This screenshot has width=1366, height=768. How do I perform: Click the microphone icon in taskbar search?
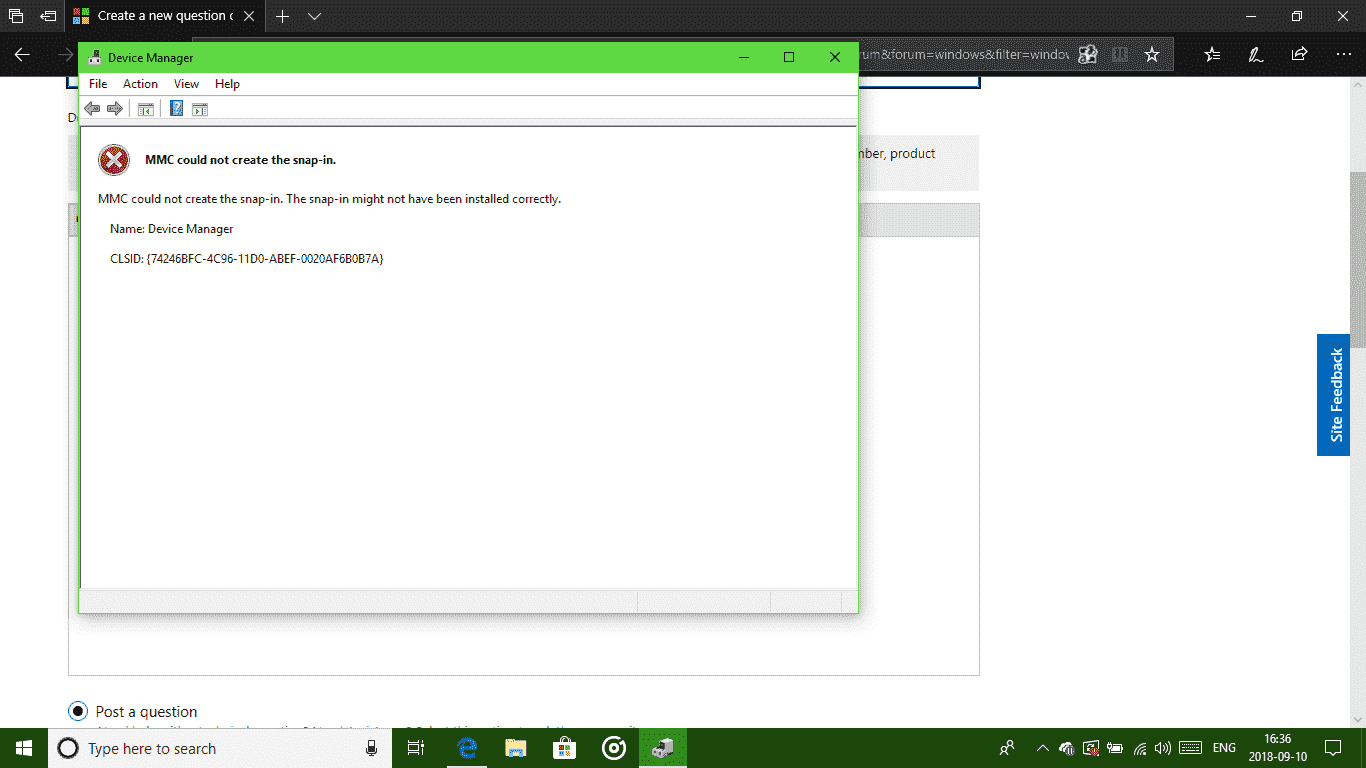pyautogui.click(x=372, y=748)
